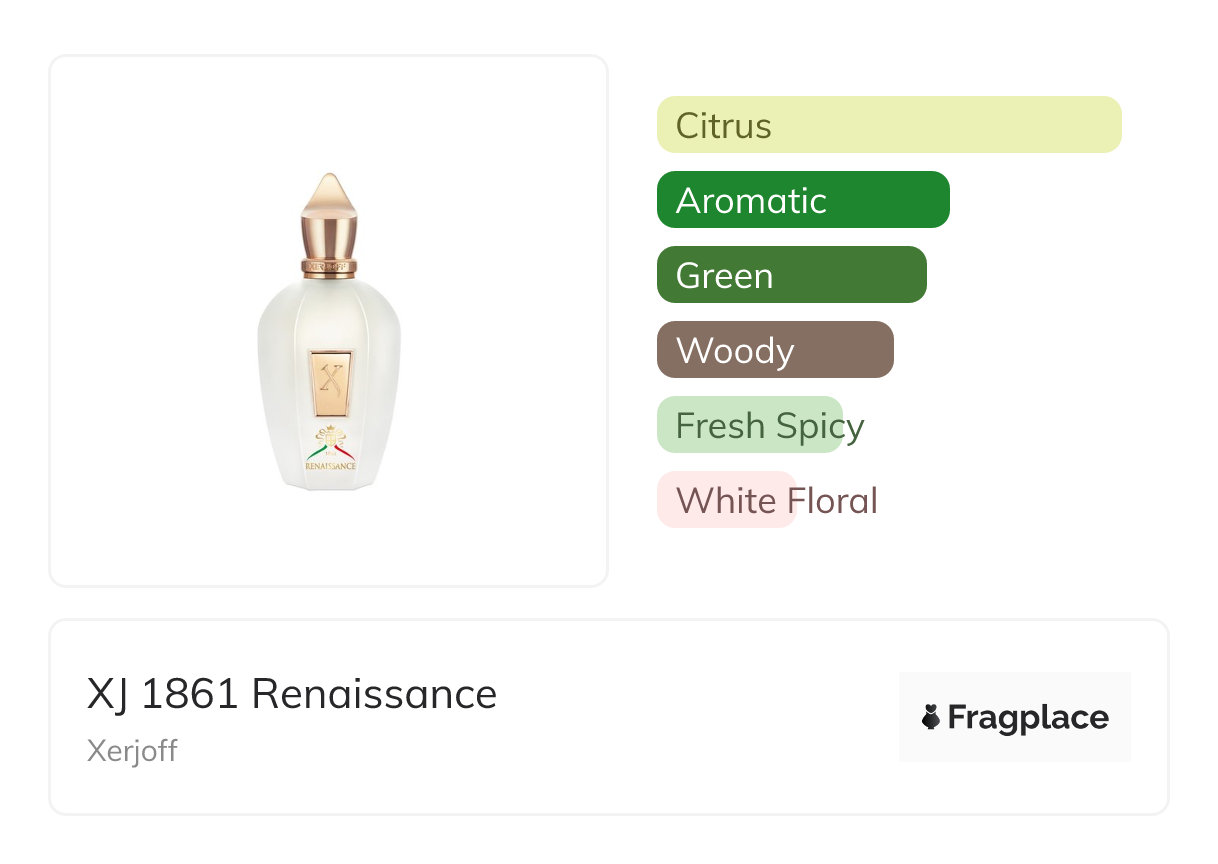Open the XJ 1861 Renaissance title
The height and width of the screenshot is (864, 1218).
click(x=292, y=694)
